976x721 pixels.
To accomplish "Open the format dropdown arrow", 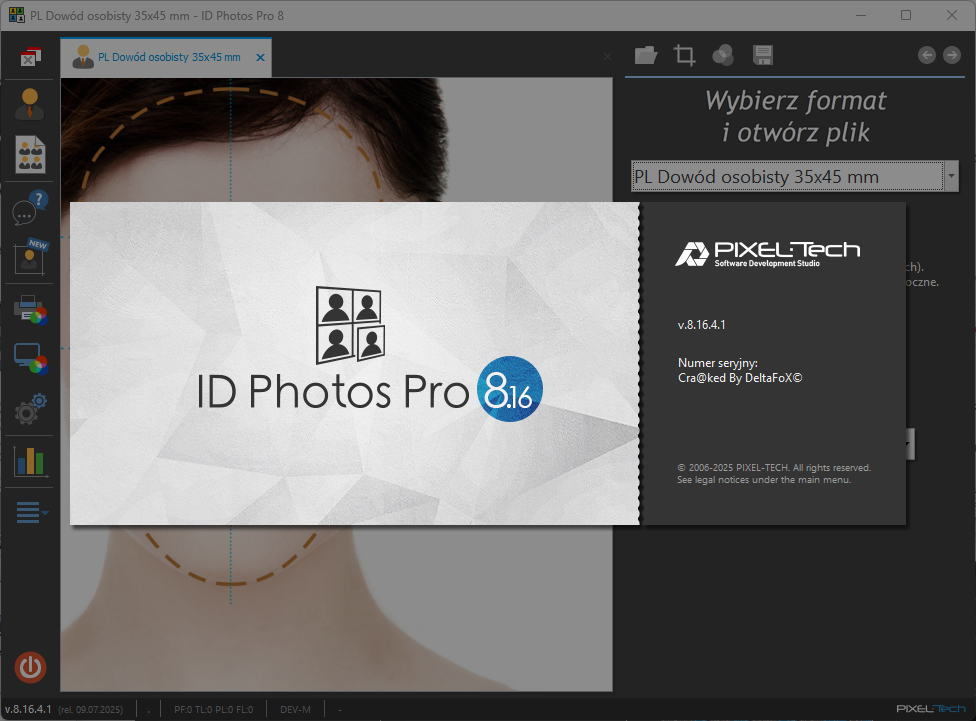I will point(951,176).
